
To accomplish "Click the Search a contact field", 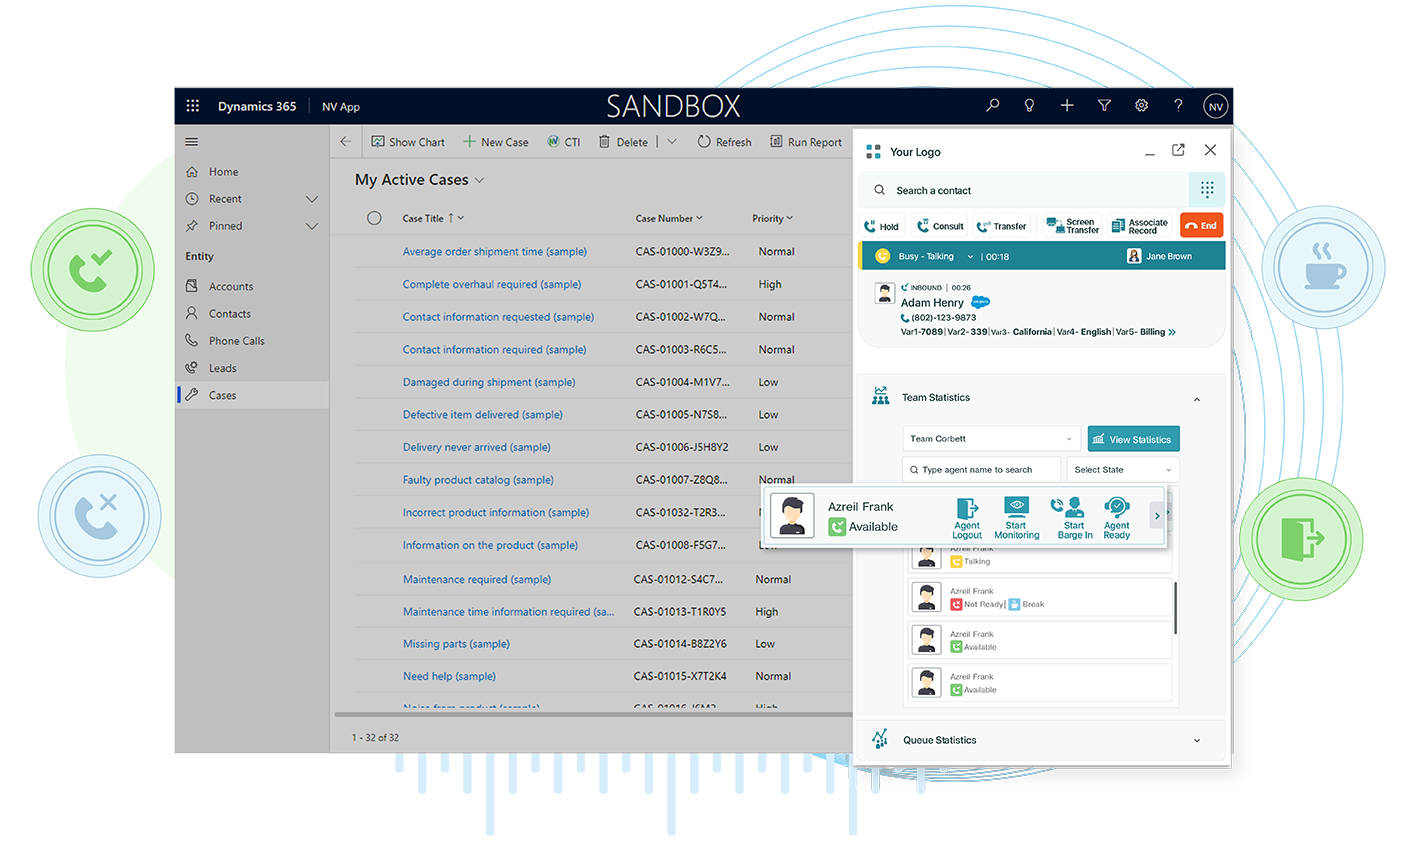I will click(x=1023, y=190).
